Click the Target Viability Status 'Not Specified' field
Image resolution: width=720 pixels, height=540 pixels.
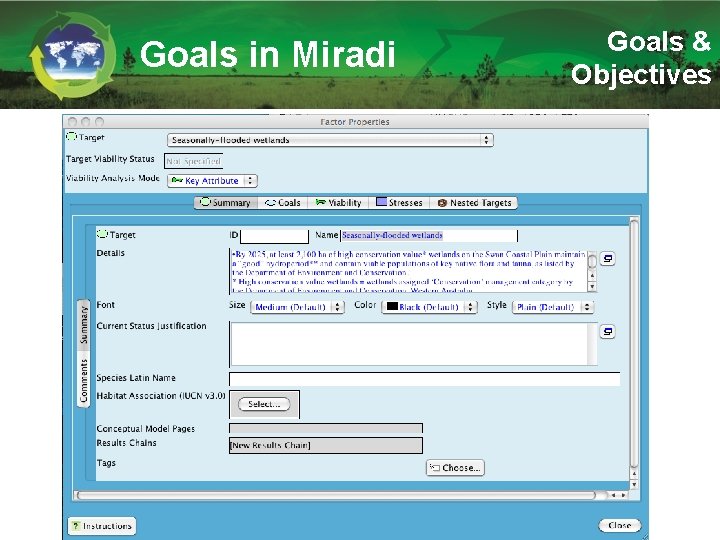(x=193, y=161)
